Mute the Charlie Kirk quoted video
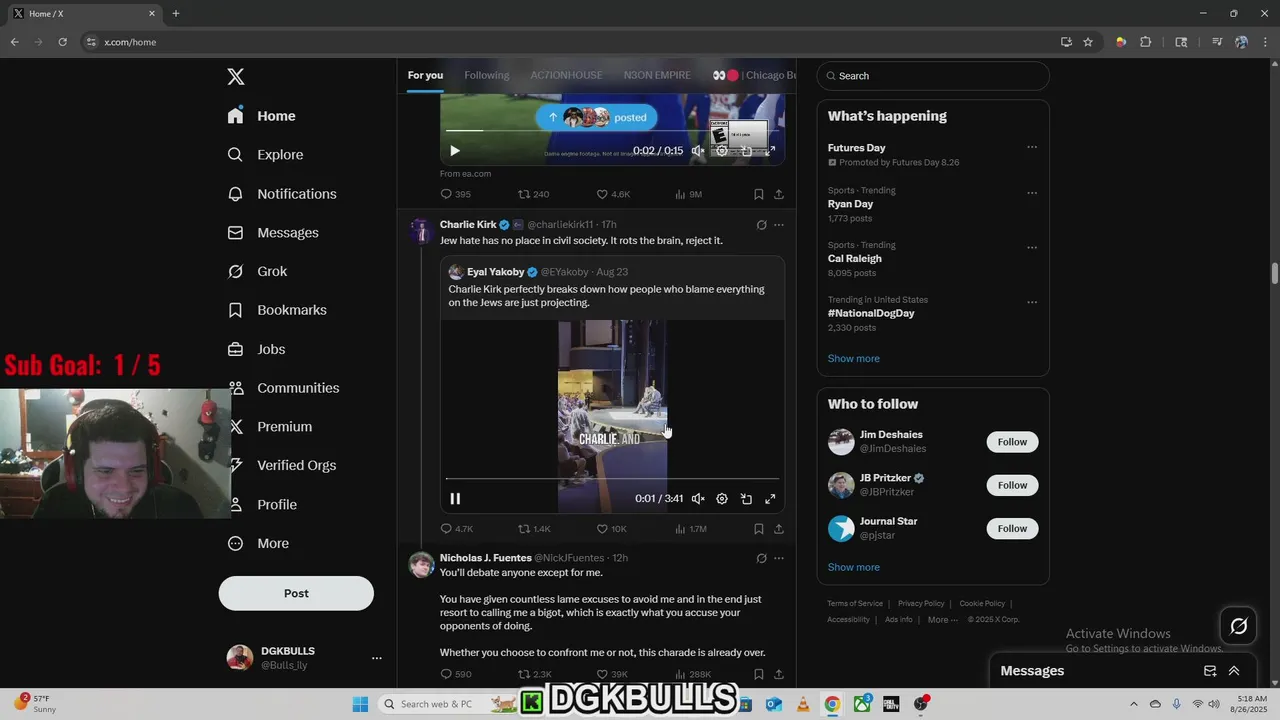This screenshot has height=720, width=1280. [x=698, y=499]
